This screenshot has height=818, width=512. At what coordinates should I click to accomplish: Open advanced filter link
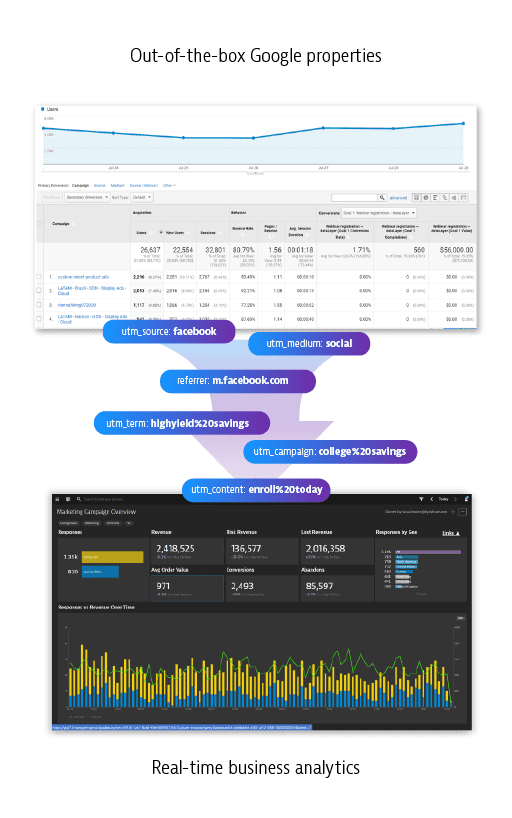(398, 198)
